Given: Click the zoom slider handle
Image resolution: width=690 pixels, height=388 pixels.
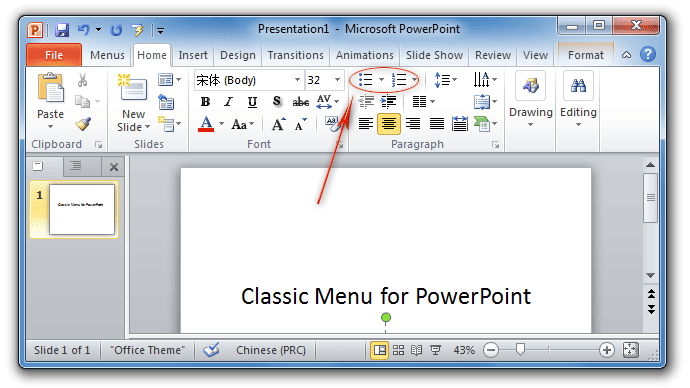Looking at the screenshot, I should [520, 350].
